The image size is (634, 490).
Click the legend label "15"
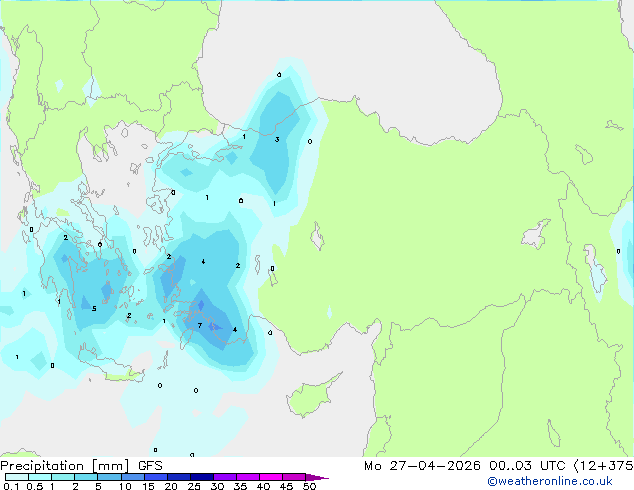(x=148, y=486)
